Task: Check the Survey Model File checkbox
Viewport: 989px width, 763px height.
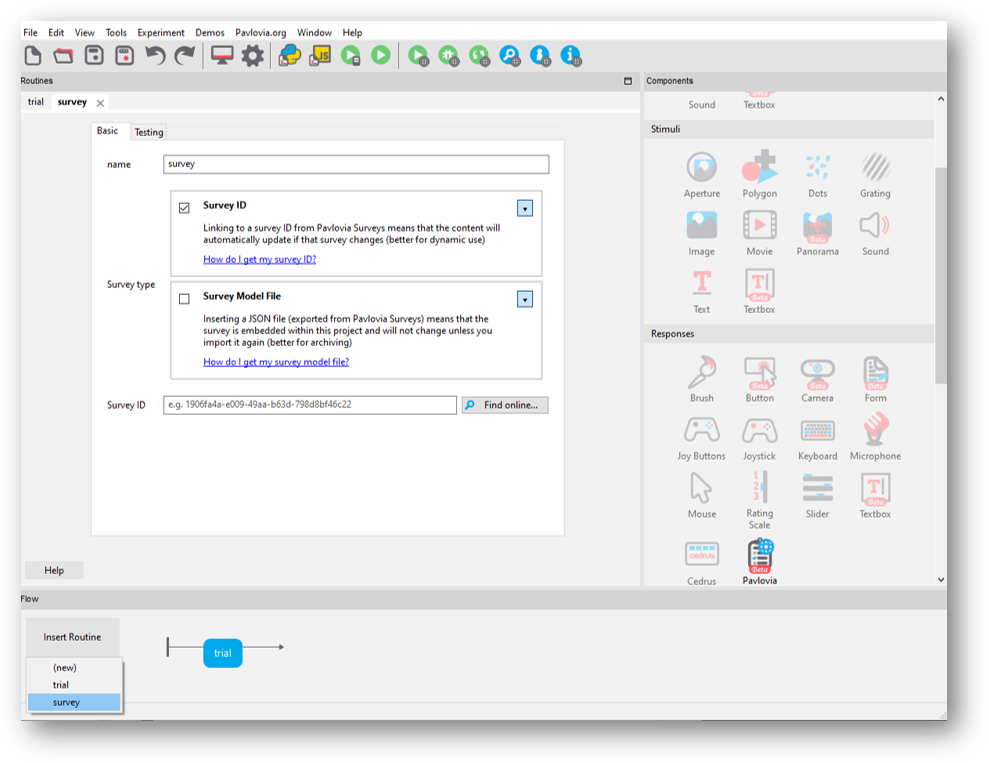Action: click(184, 298)
